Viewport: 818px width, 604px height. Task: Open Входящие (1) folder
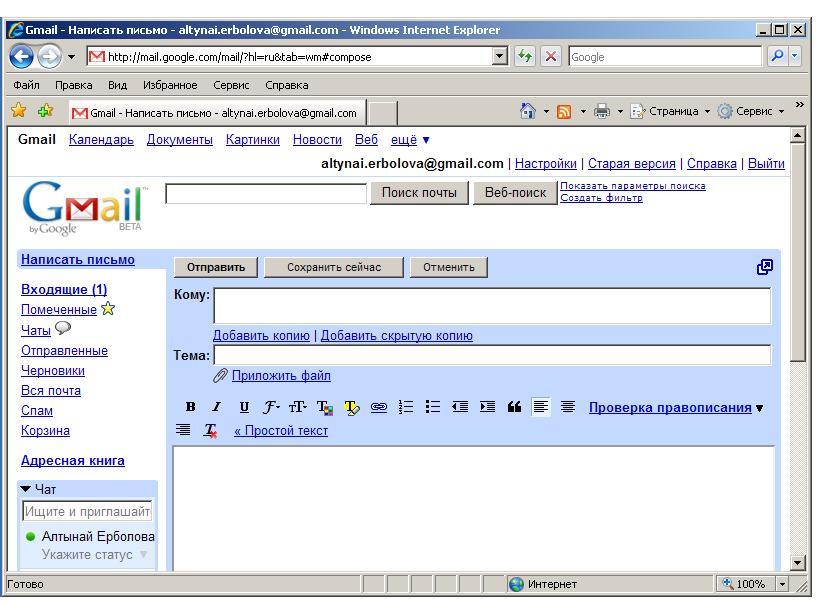[x=64, y=289]
